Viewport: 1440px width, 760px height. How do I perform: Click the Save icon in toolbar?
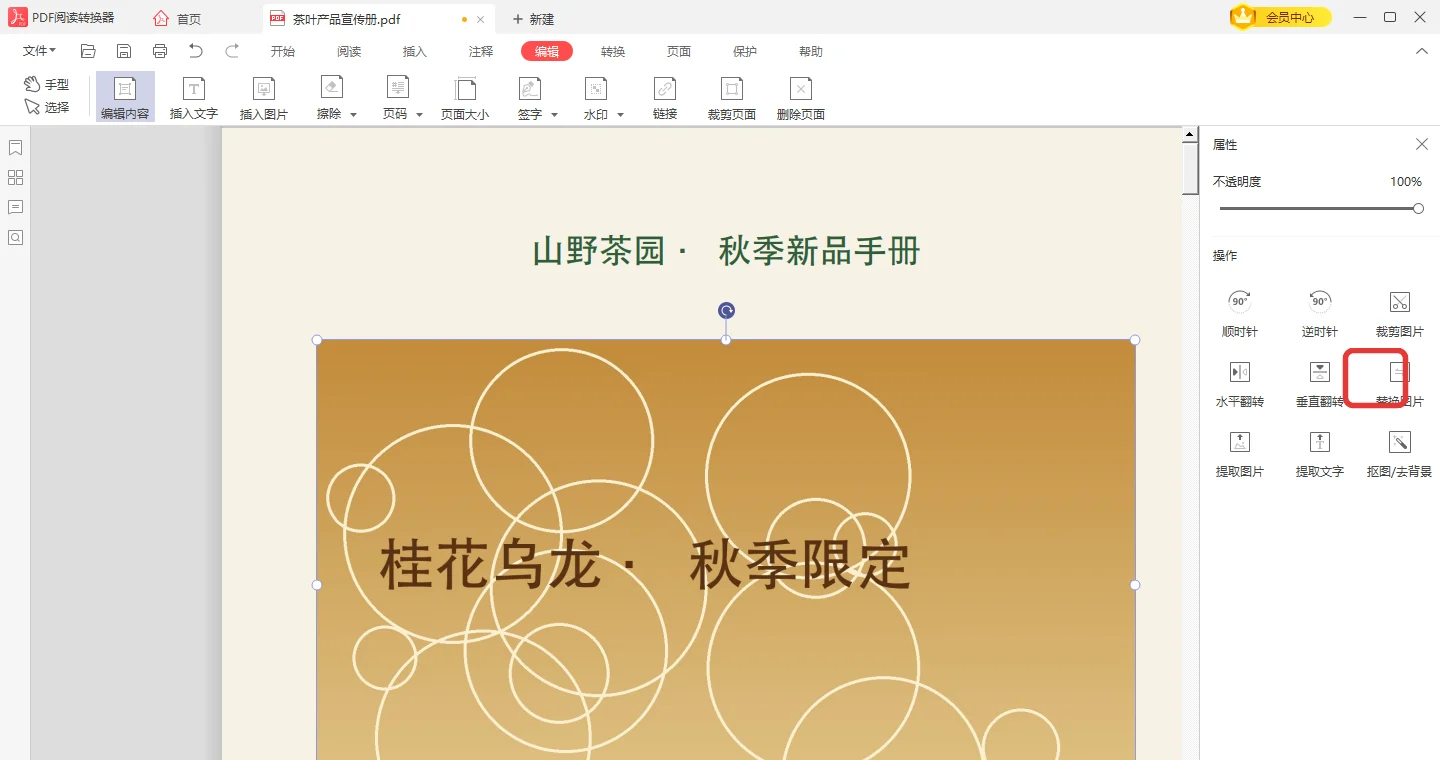(x=124, y=51)
